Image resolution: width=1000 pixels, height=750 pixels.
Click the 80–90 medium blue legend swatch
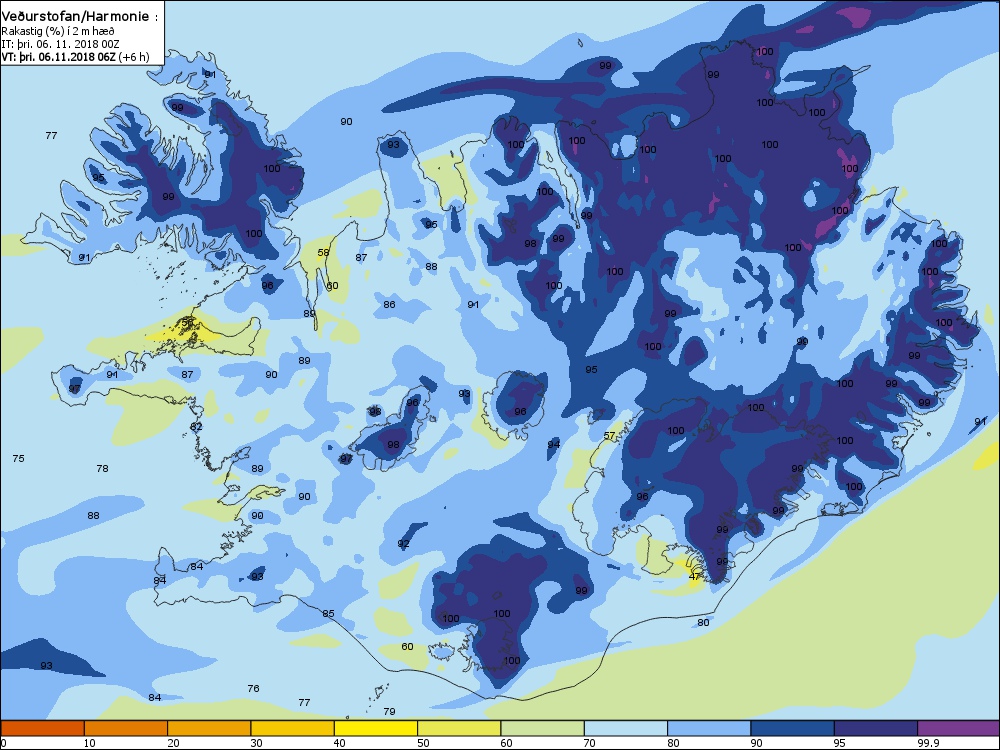tap(709, 728)
